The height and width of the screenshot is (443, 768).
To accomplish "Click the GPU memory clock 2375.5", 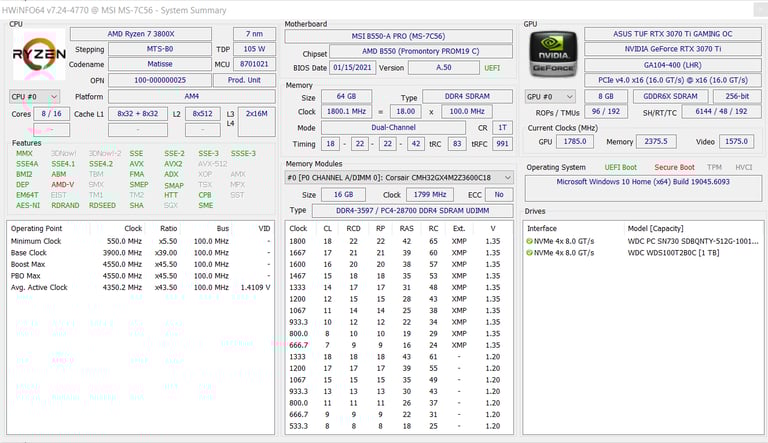I will click(656, 142).
